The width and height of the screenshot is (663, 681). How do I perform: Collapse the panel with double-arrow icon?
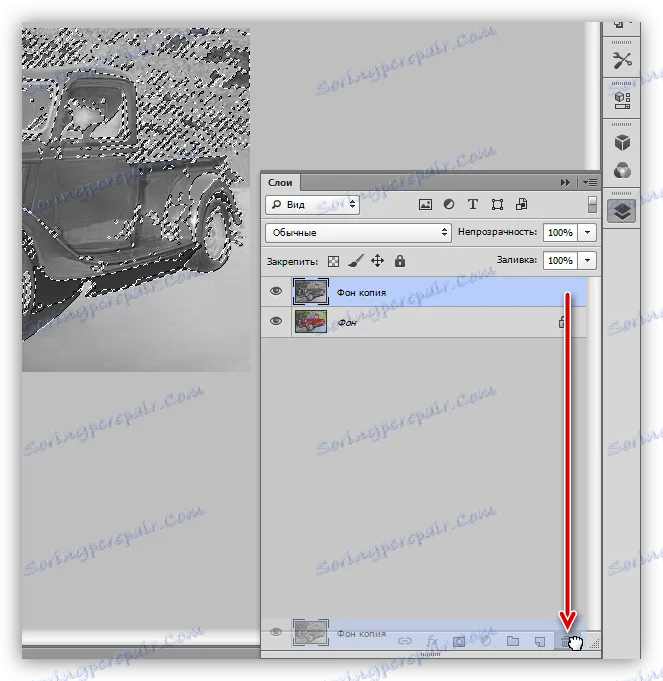pyautogui.click(x=565, y=182)
